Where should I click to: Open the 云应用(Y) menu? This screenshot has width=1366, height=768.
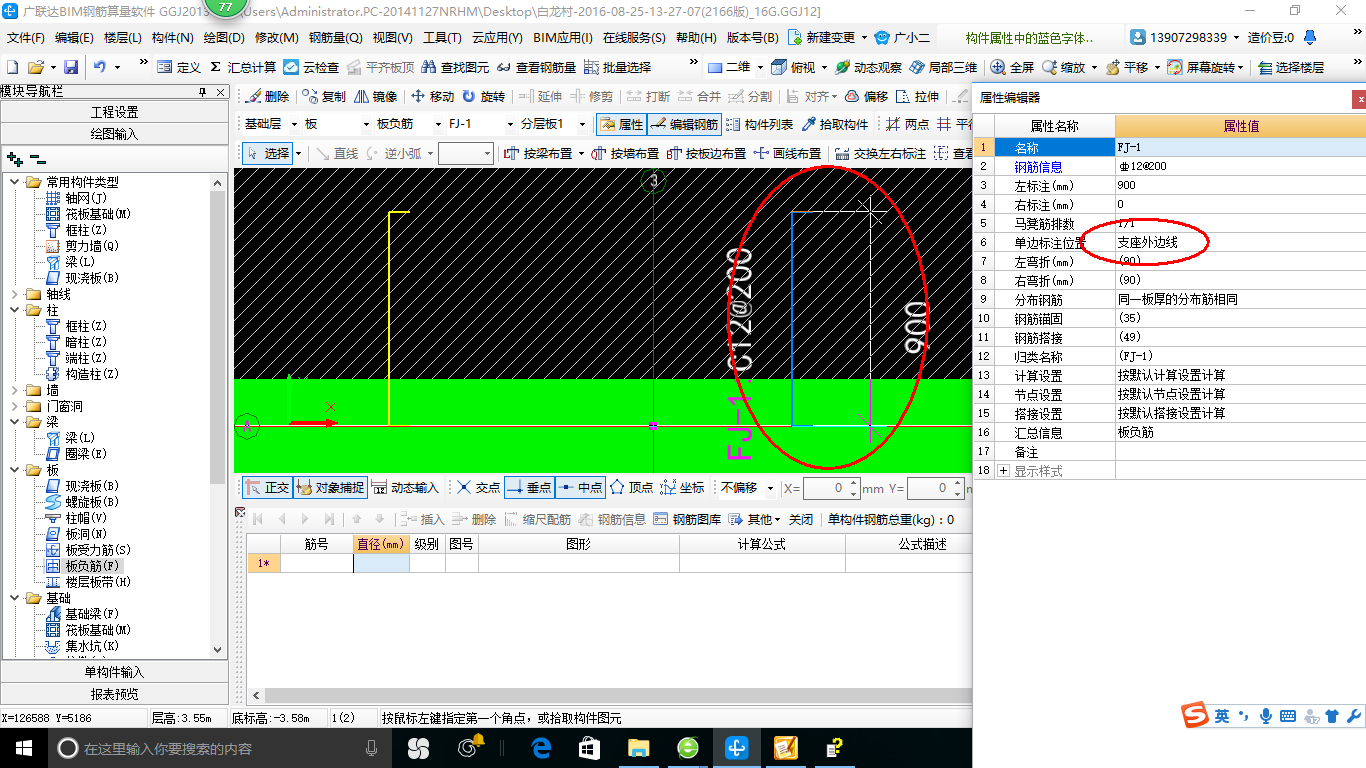(x=497, y=38)
